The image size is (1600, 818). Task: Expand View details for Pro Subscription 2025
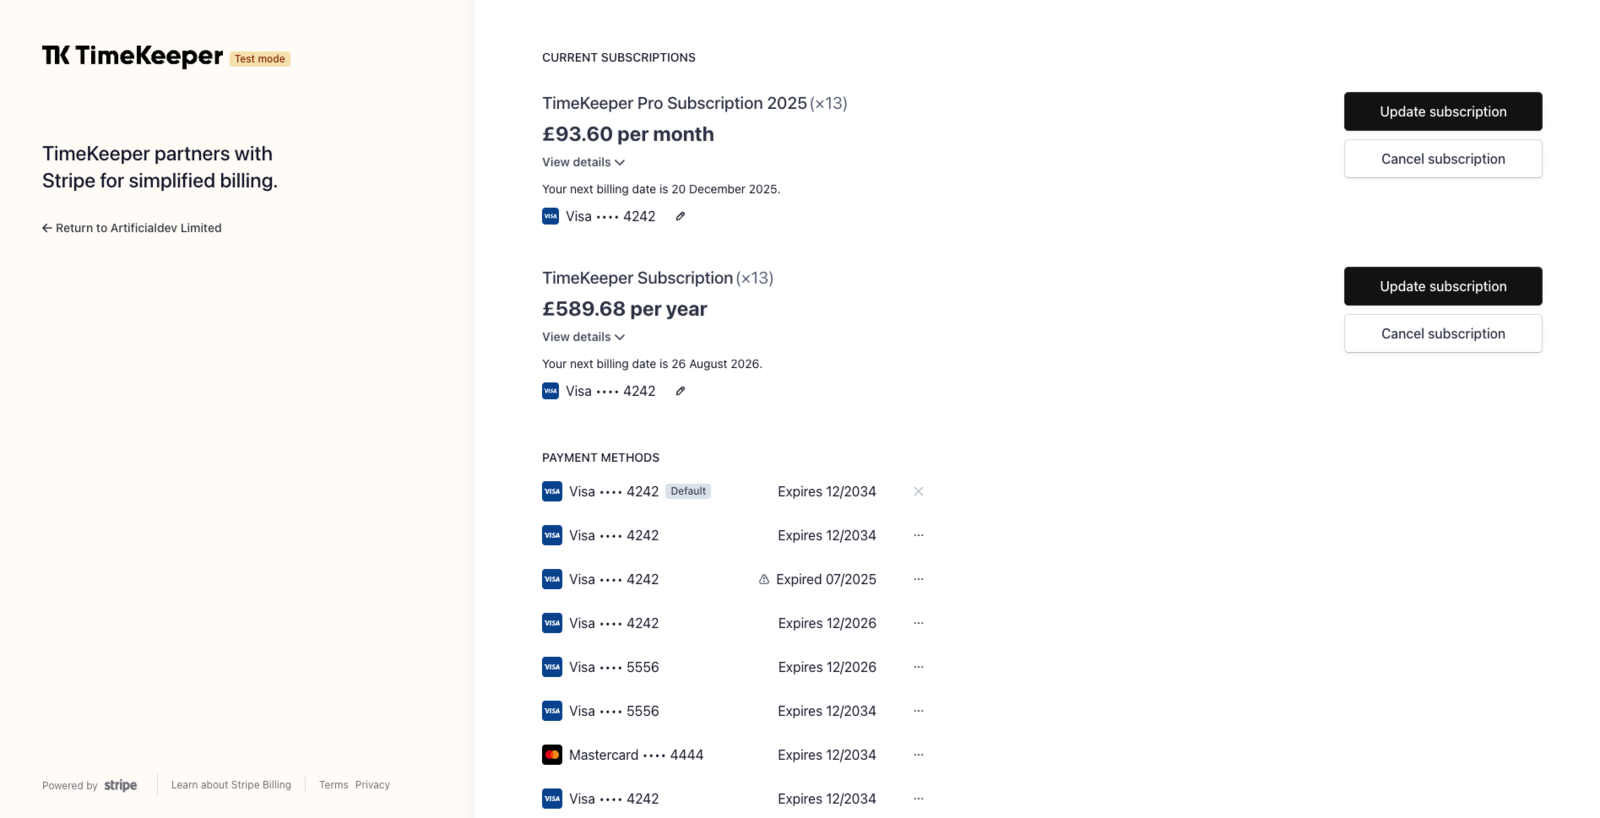point(583,162)
